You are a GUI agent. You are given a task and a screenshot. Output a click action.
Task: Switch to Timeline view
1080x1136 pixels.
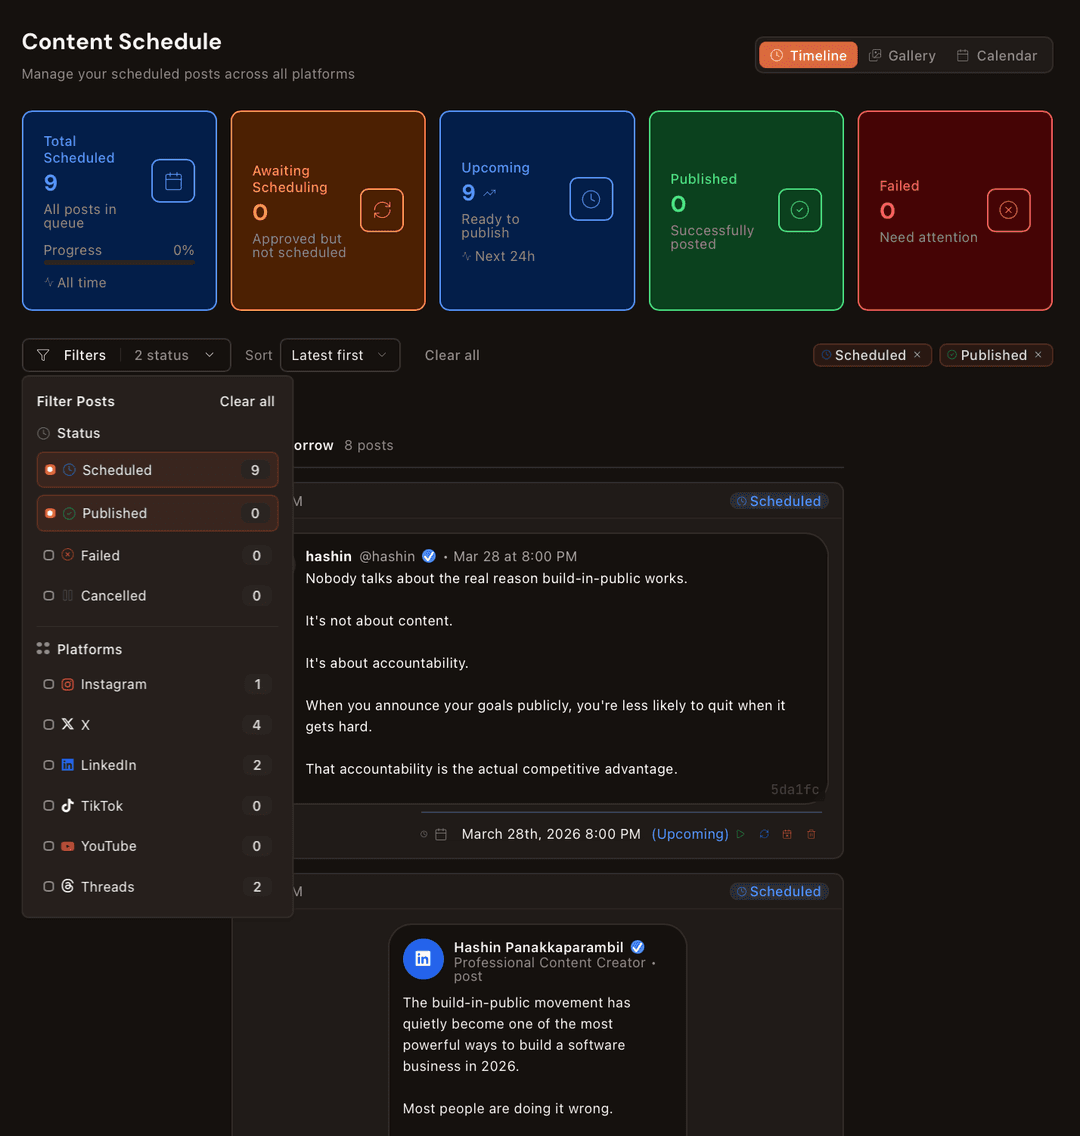(808, 55)
